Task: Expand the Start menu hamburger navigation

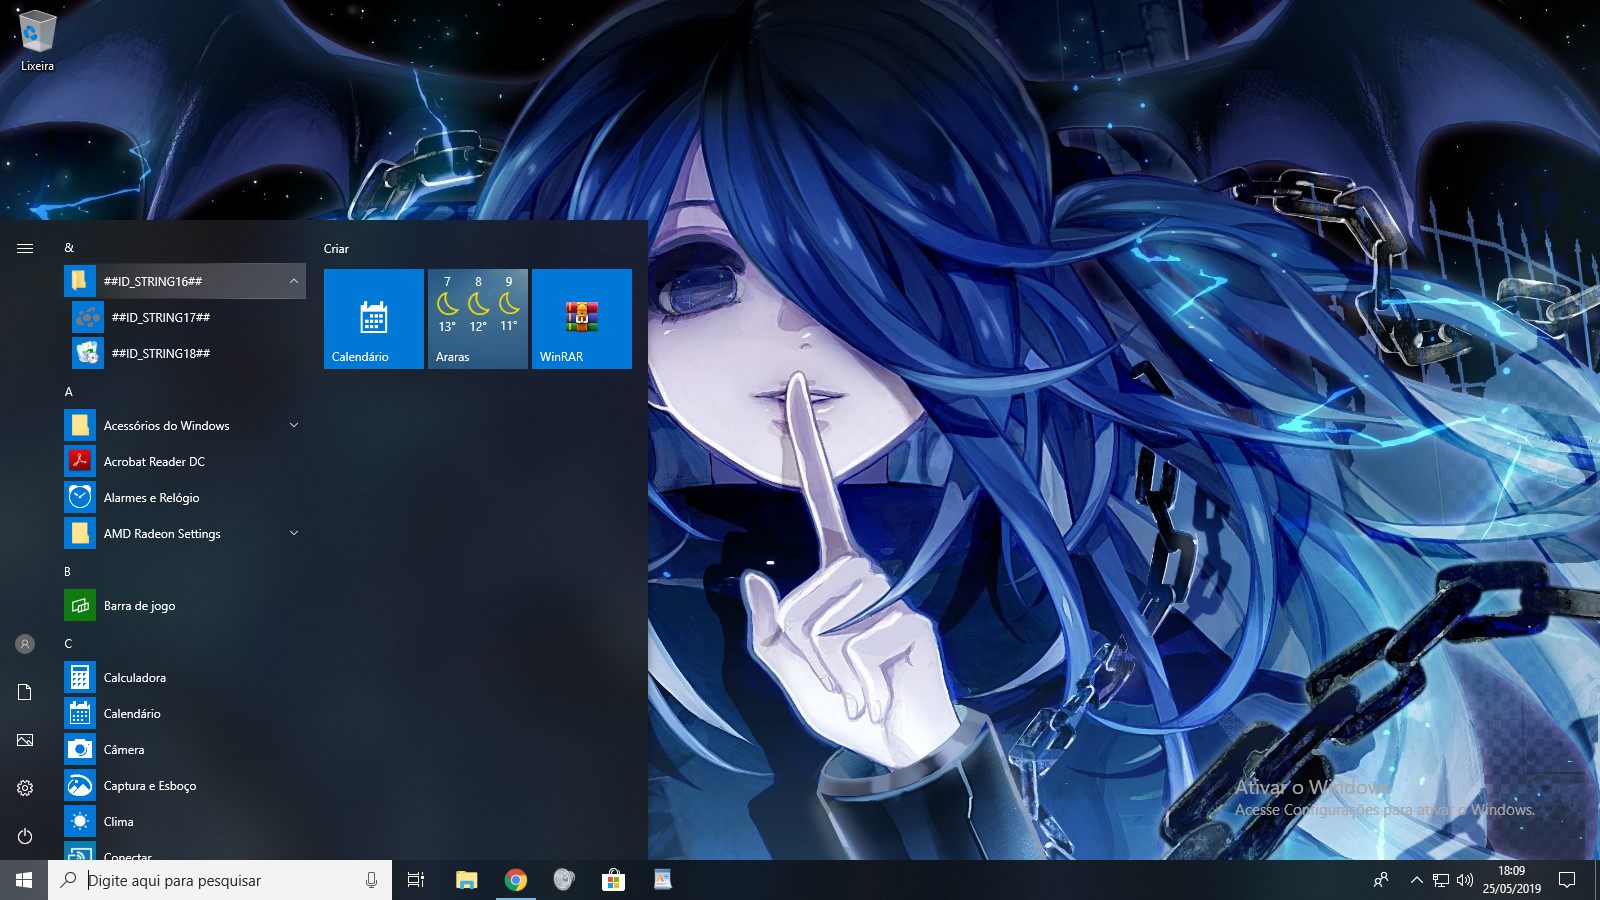Action: 25,248
